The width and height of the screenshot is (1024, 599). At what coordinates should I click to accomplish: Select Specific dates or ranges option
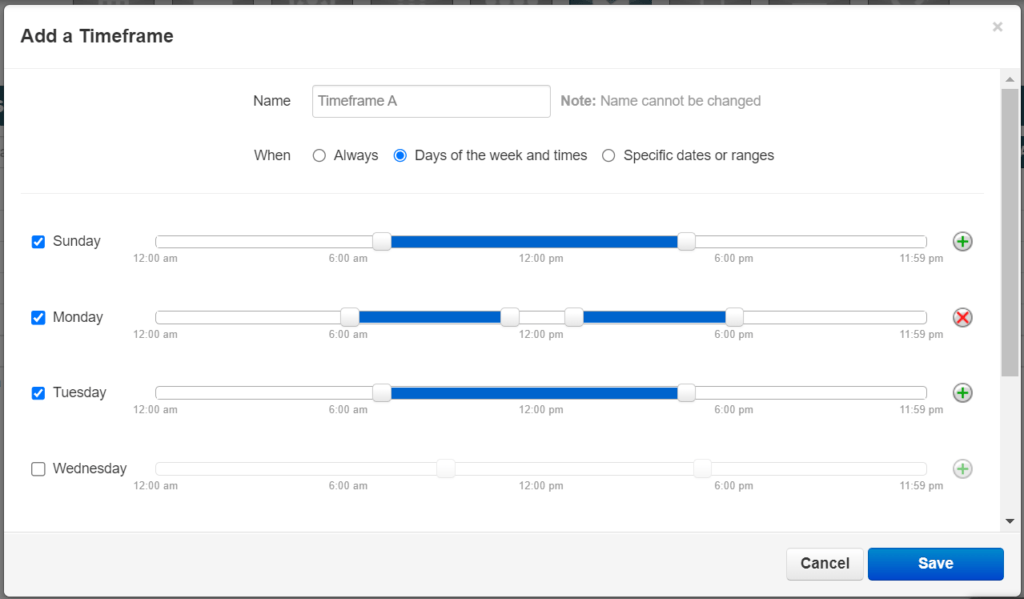coord(608,156)
